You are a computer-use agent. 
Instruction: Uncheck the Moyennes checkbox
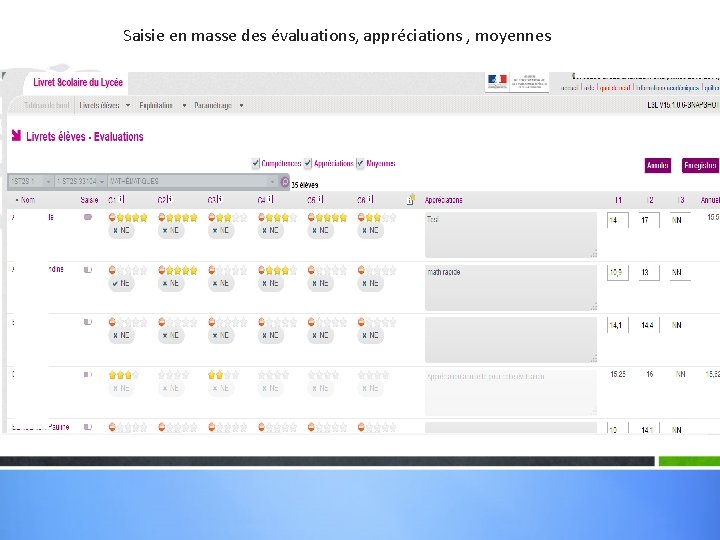pyautogui.click(x=360, y=163)
